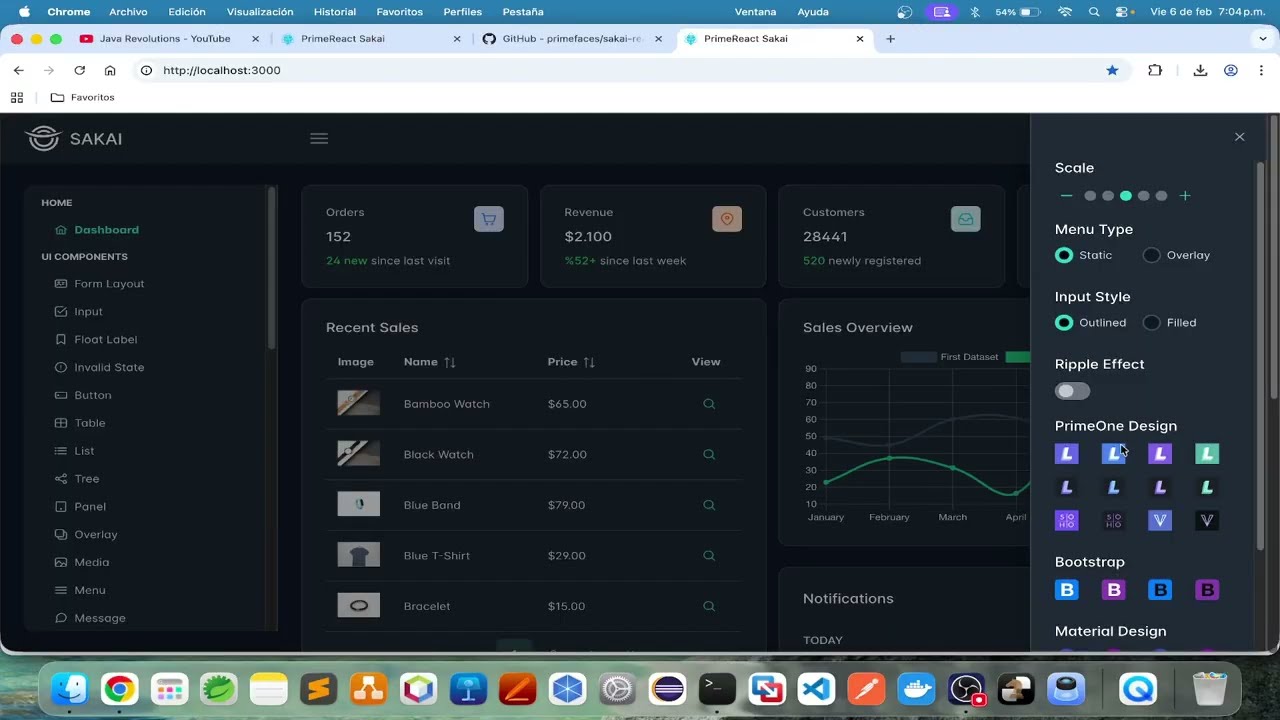Select Outlined input style
This screenshot has height=720, width=1280.
pos(1064,323)
